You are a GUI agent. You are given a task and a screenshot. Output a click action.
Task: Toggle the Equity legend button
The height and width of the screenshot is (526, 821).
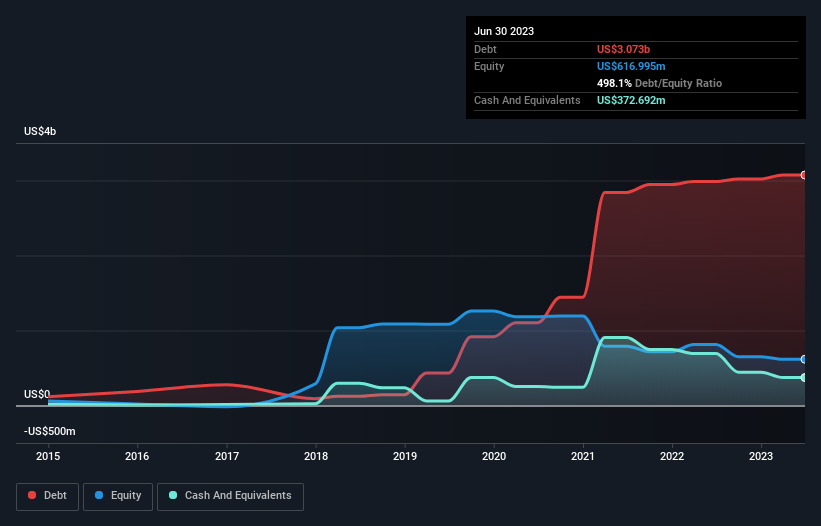tap(118, 496)
